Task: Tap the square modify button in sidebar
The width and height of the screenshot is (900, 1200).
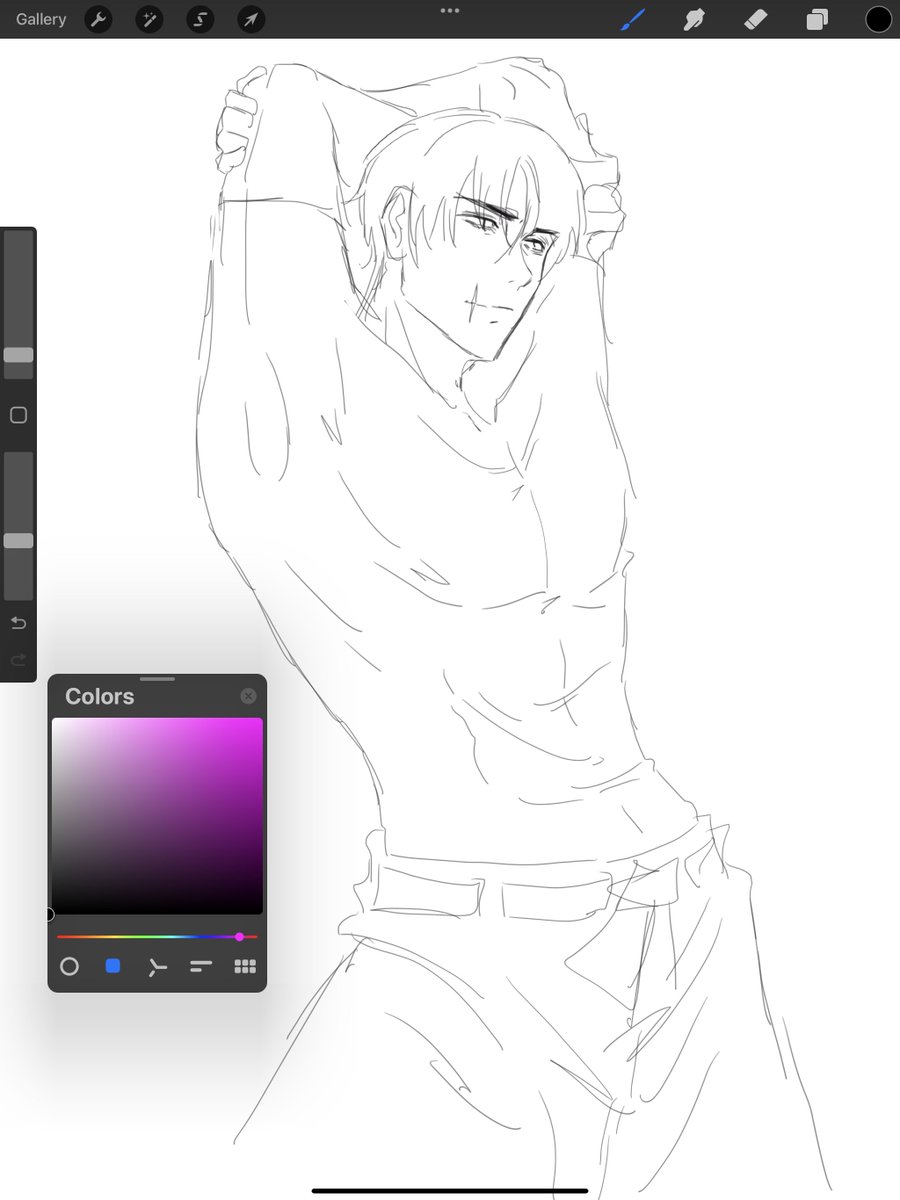Action: [18, 415]
